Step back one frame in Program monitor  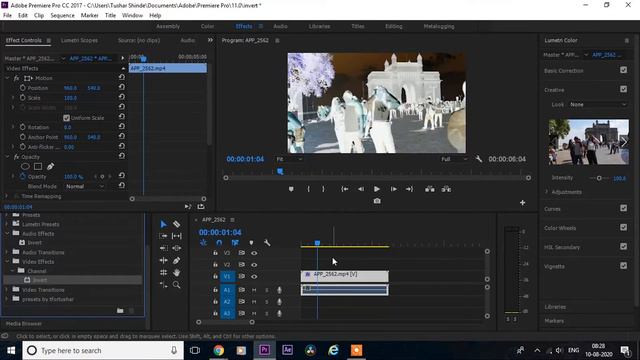pos(361,189)
